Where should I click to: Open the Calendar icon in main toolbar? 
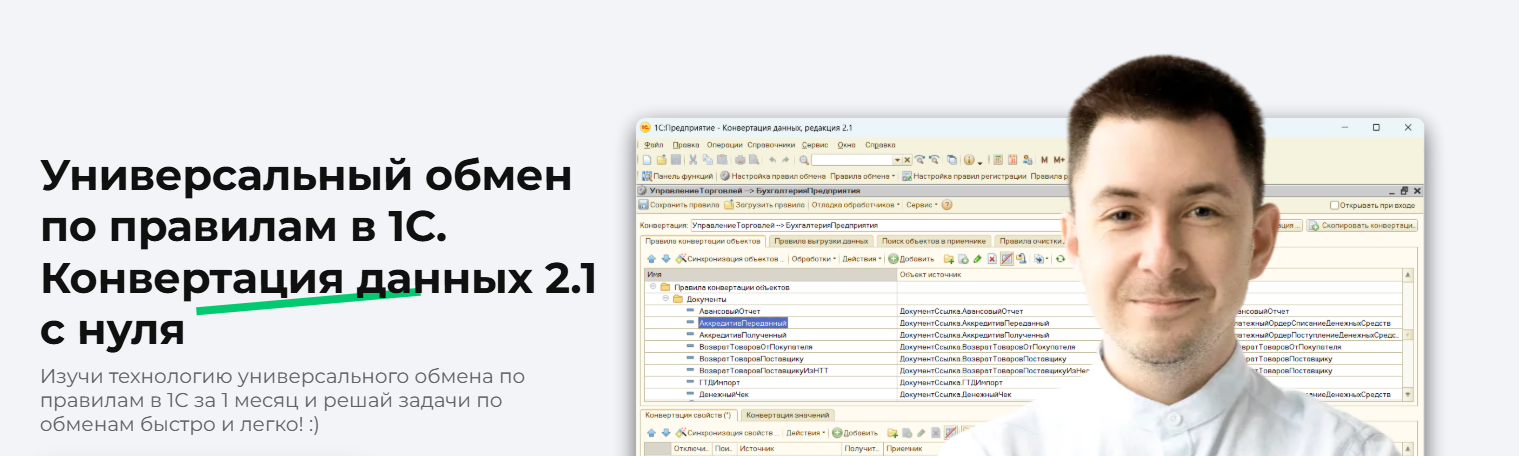(1012, 160)
